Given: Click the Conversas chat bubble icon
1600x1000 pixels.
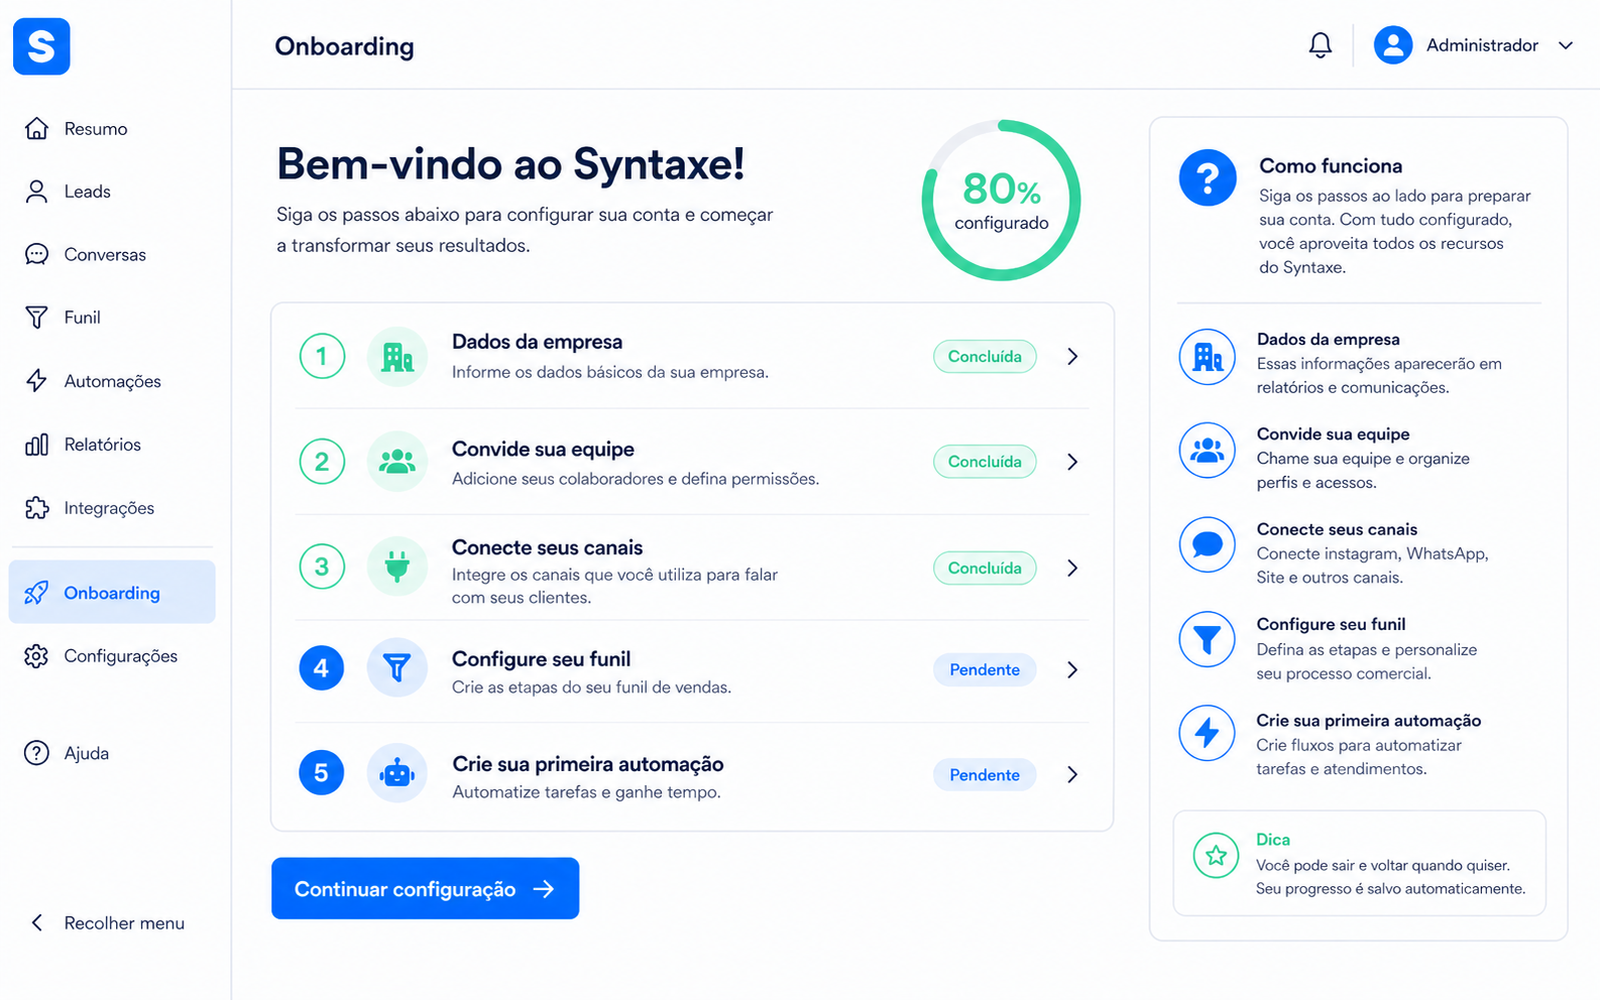Looking at the screenshot, I should (37, 254).
